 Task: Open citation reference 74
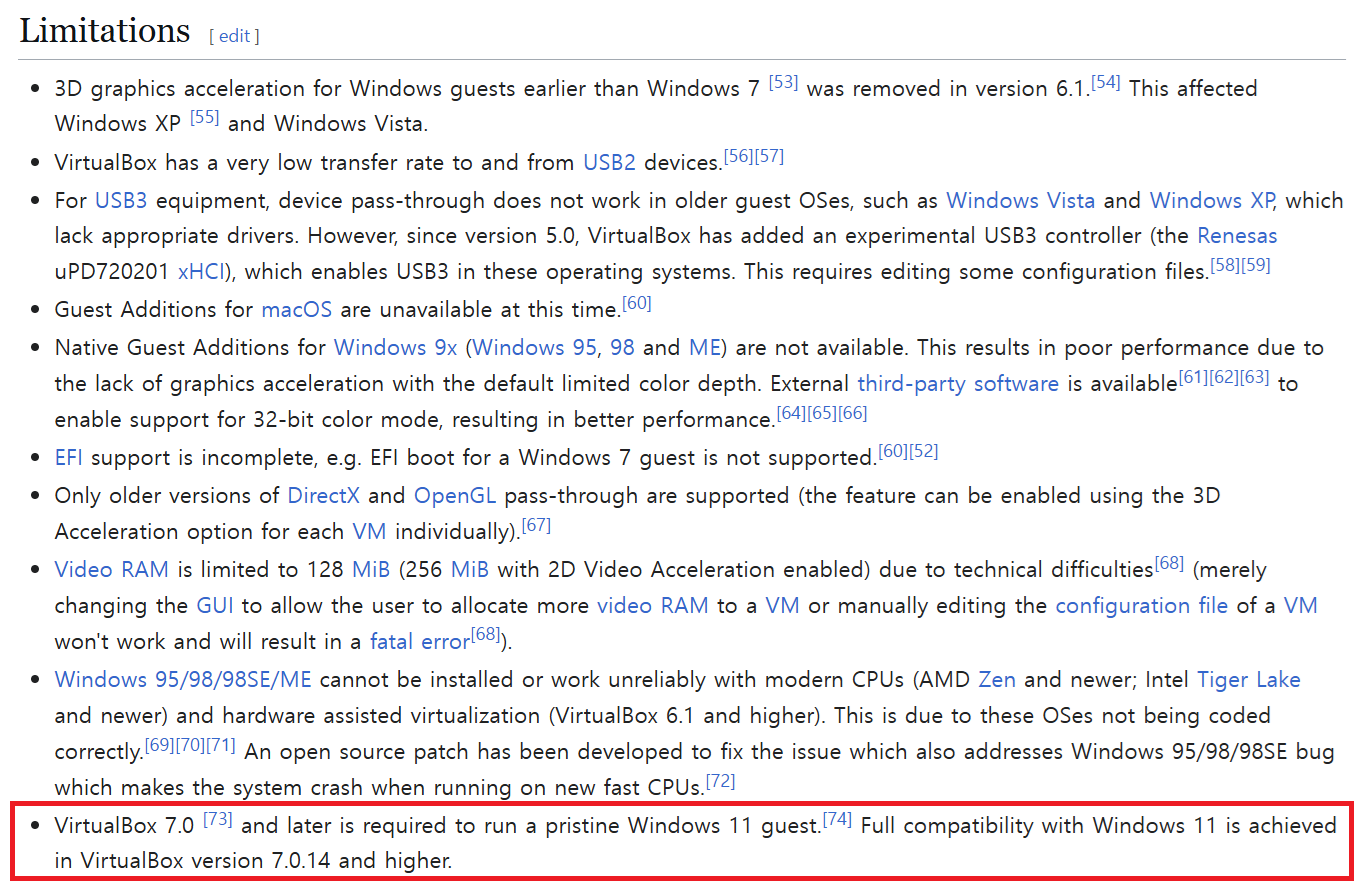(837, 819)
